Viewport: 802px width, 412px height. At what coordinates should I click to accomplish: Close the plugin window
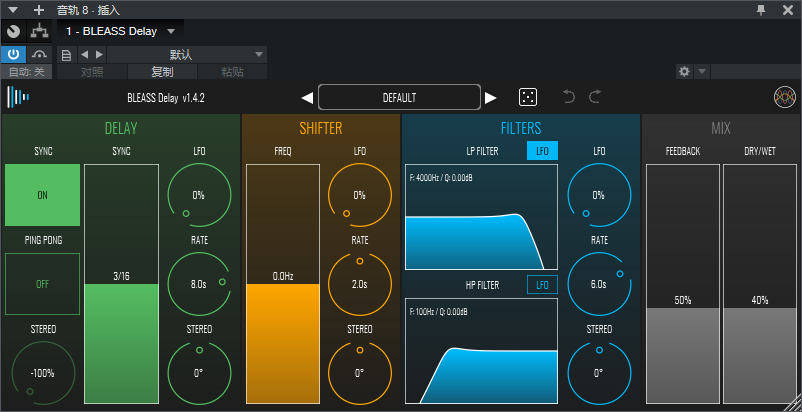click(x=788, y=10)
